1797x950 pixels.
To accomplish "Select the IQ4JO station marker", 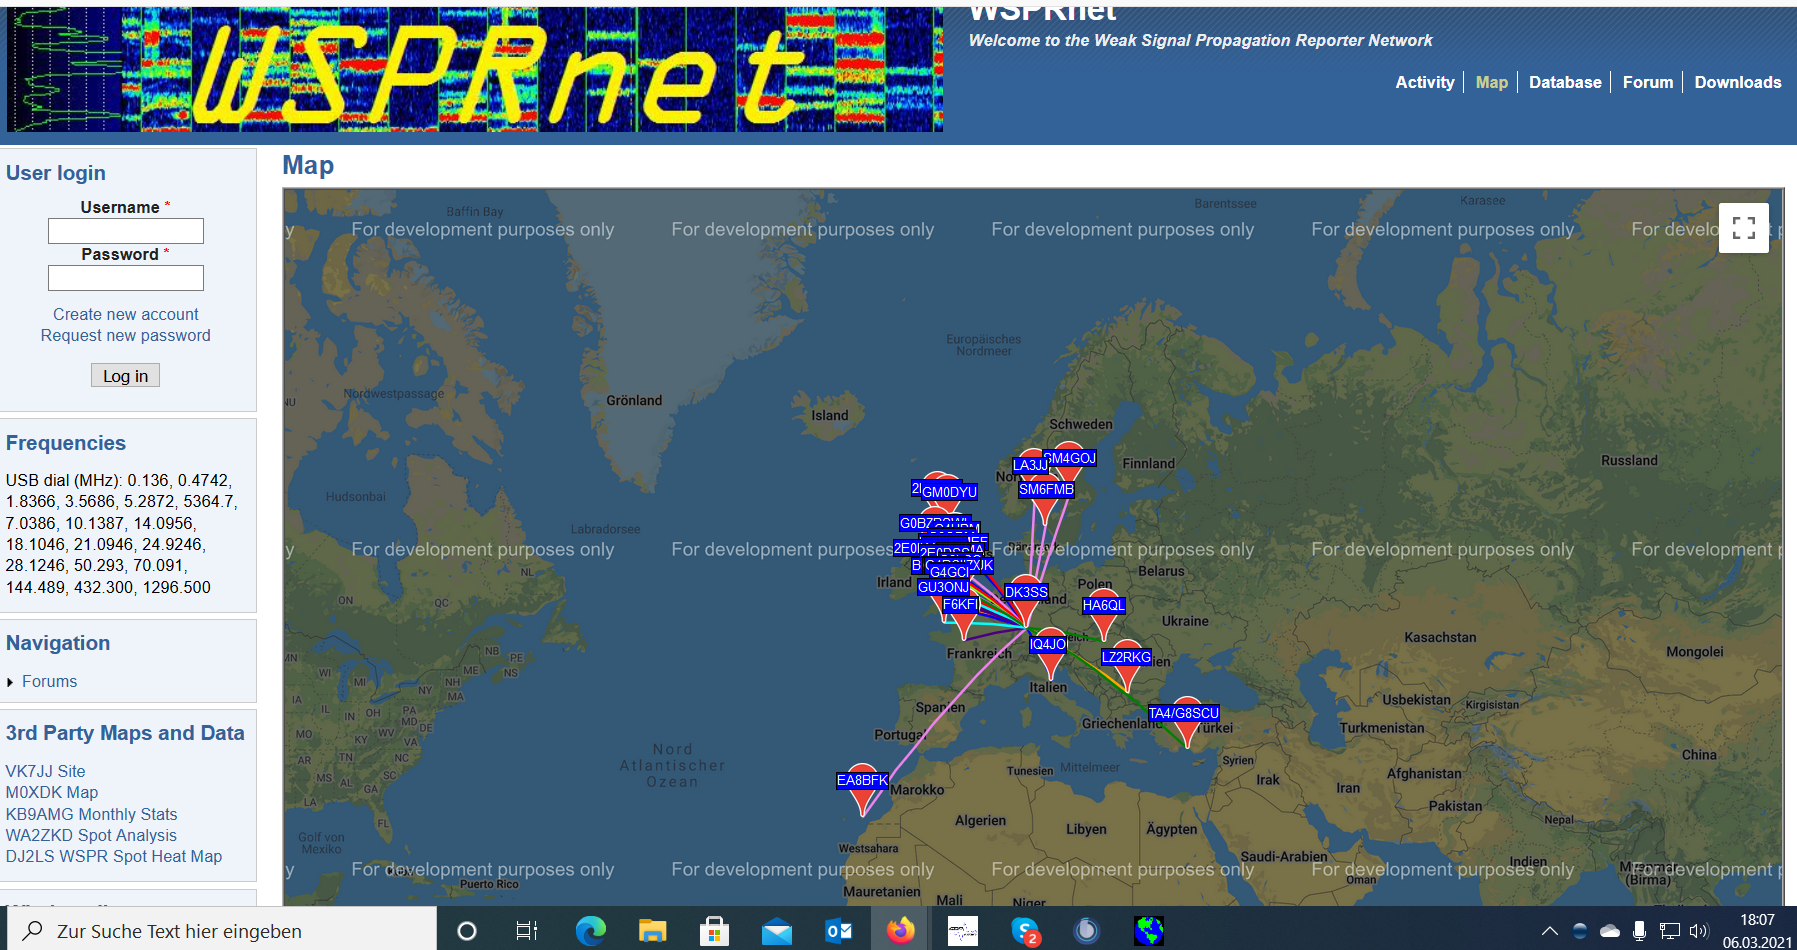I will [x=1049, y=653].
